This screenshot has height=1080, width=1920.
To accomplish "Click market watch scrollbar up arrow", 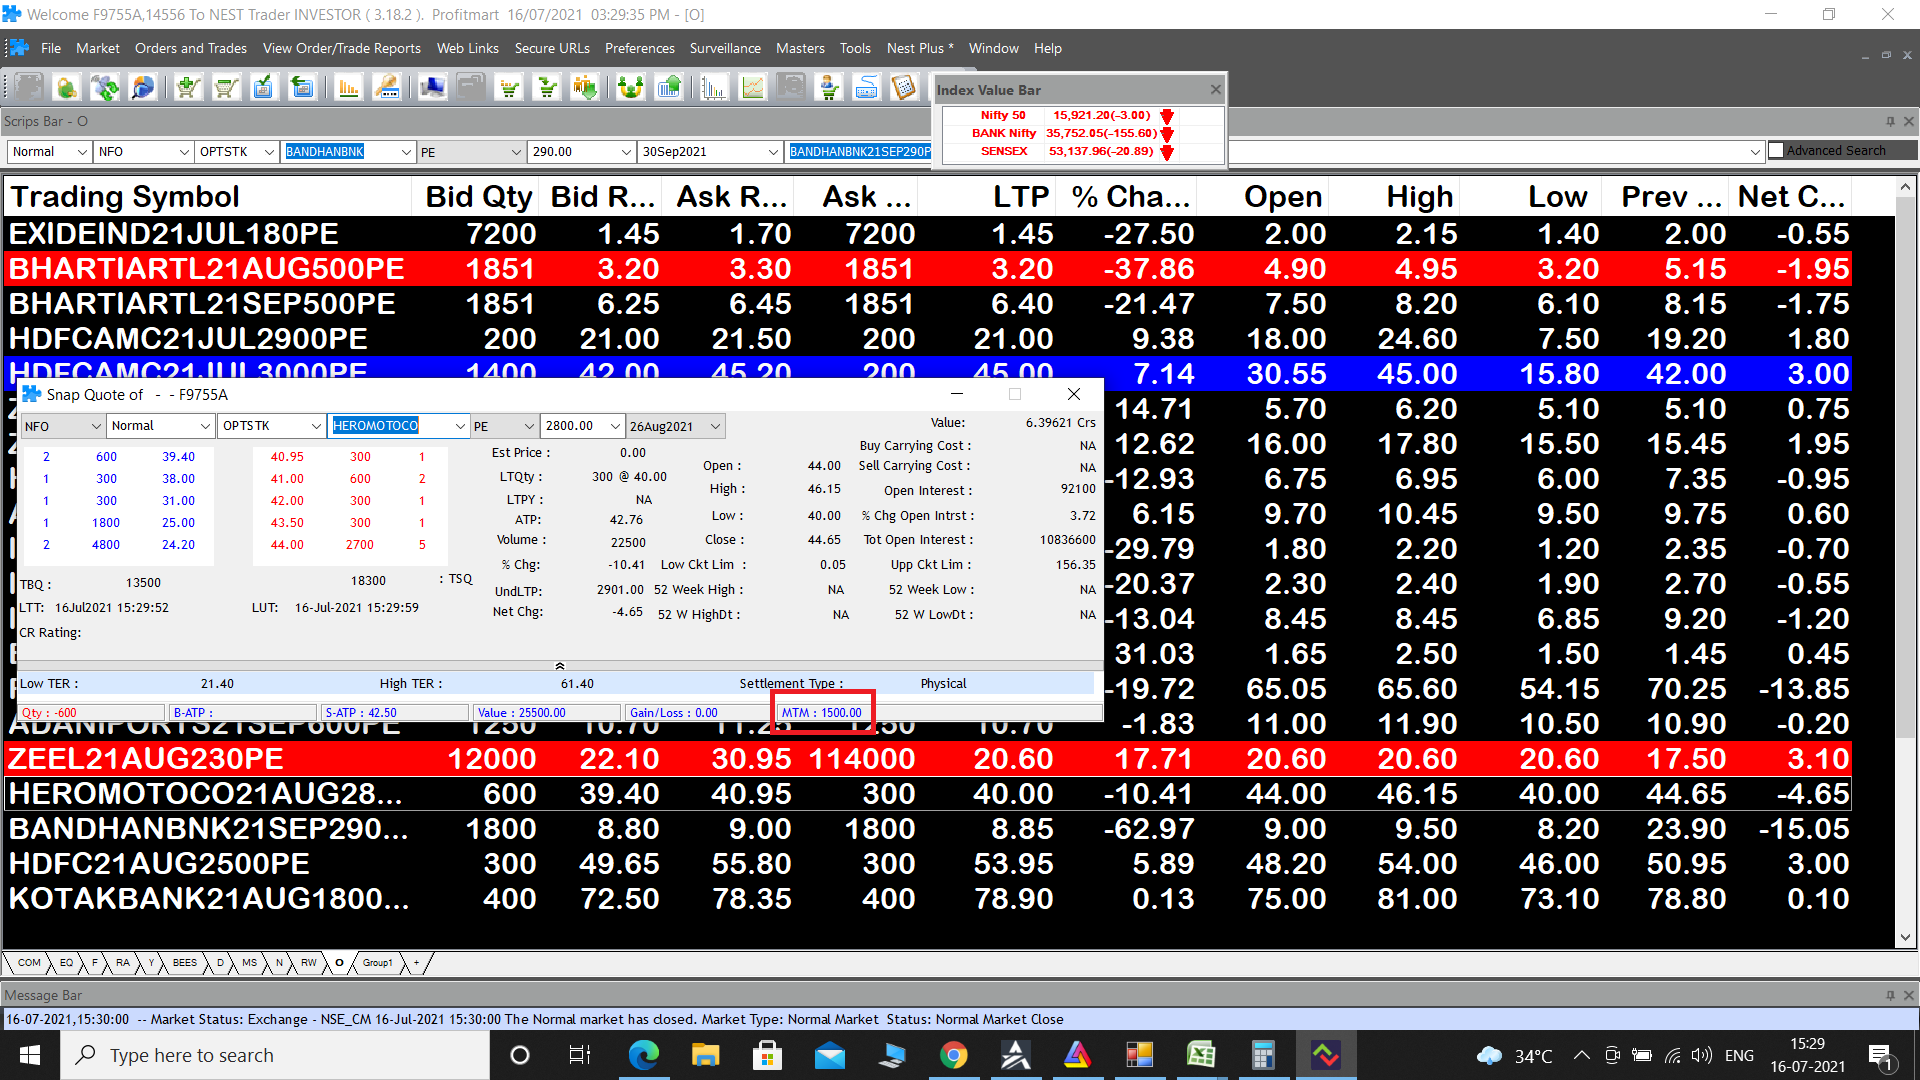I will click(1905, 187).
